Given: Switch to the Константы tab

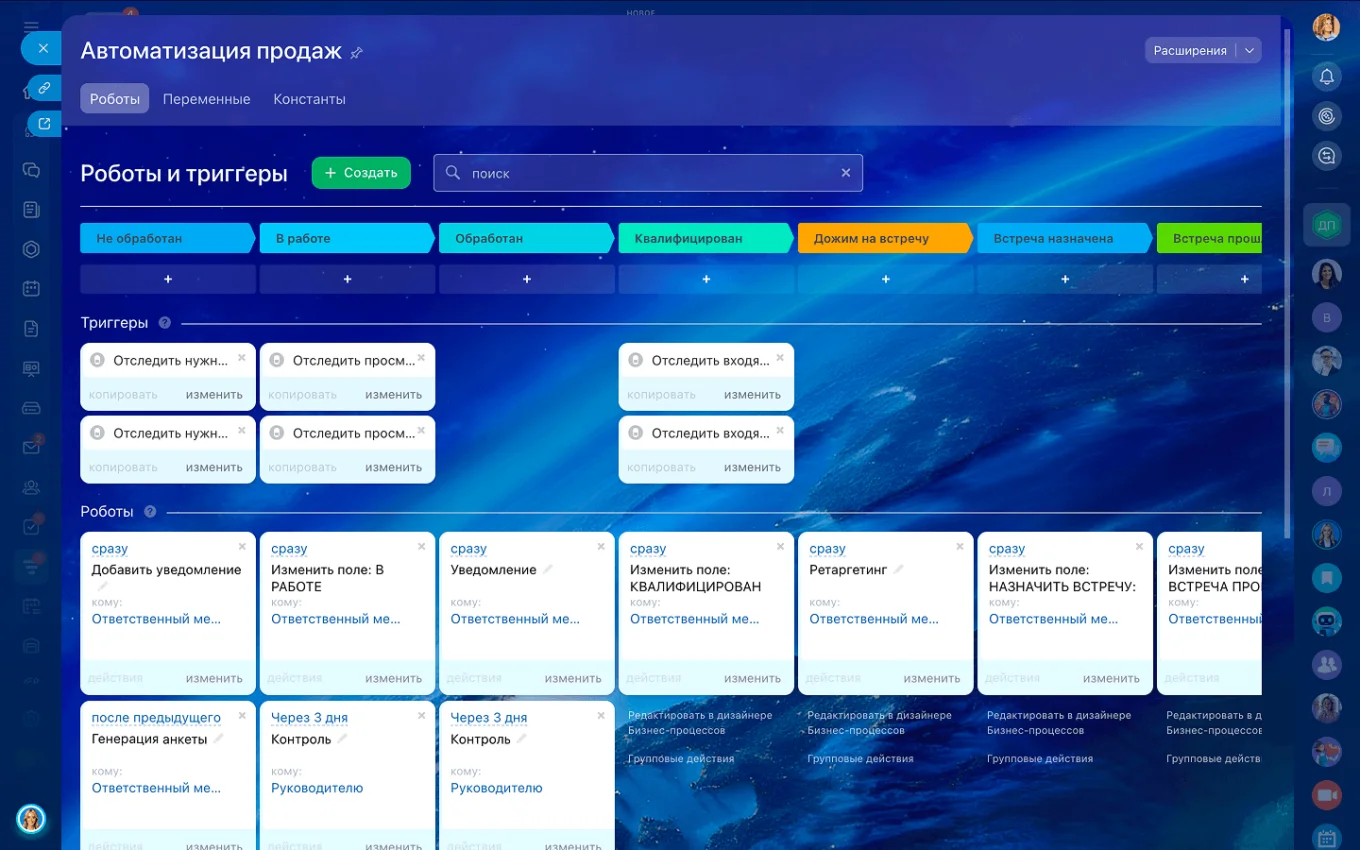Looking at the screenshot, I should click(309, 99).
